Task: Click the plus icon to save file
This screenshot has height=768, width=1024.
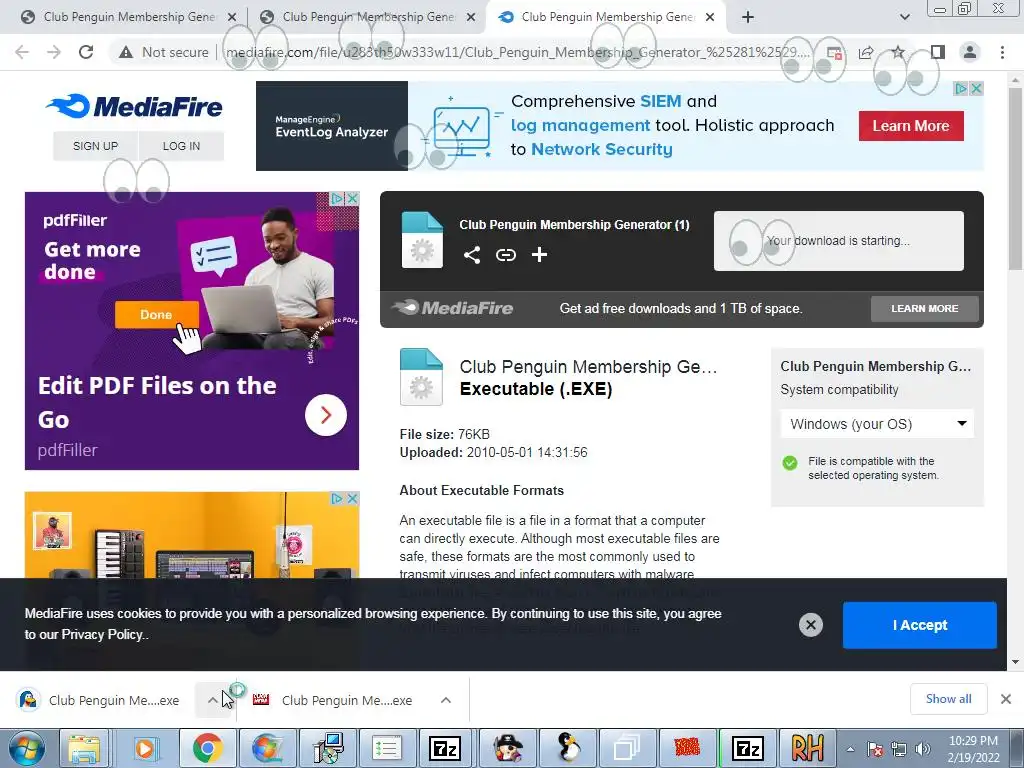Action: [x=539, y=255]
